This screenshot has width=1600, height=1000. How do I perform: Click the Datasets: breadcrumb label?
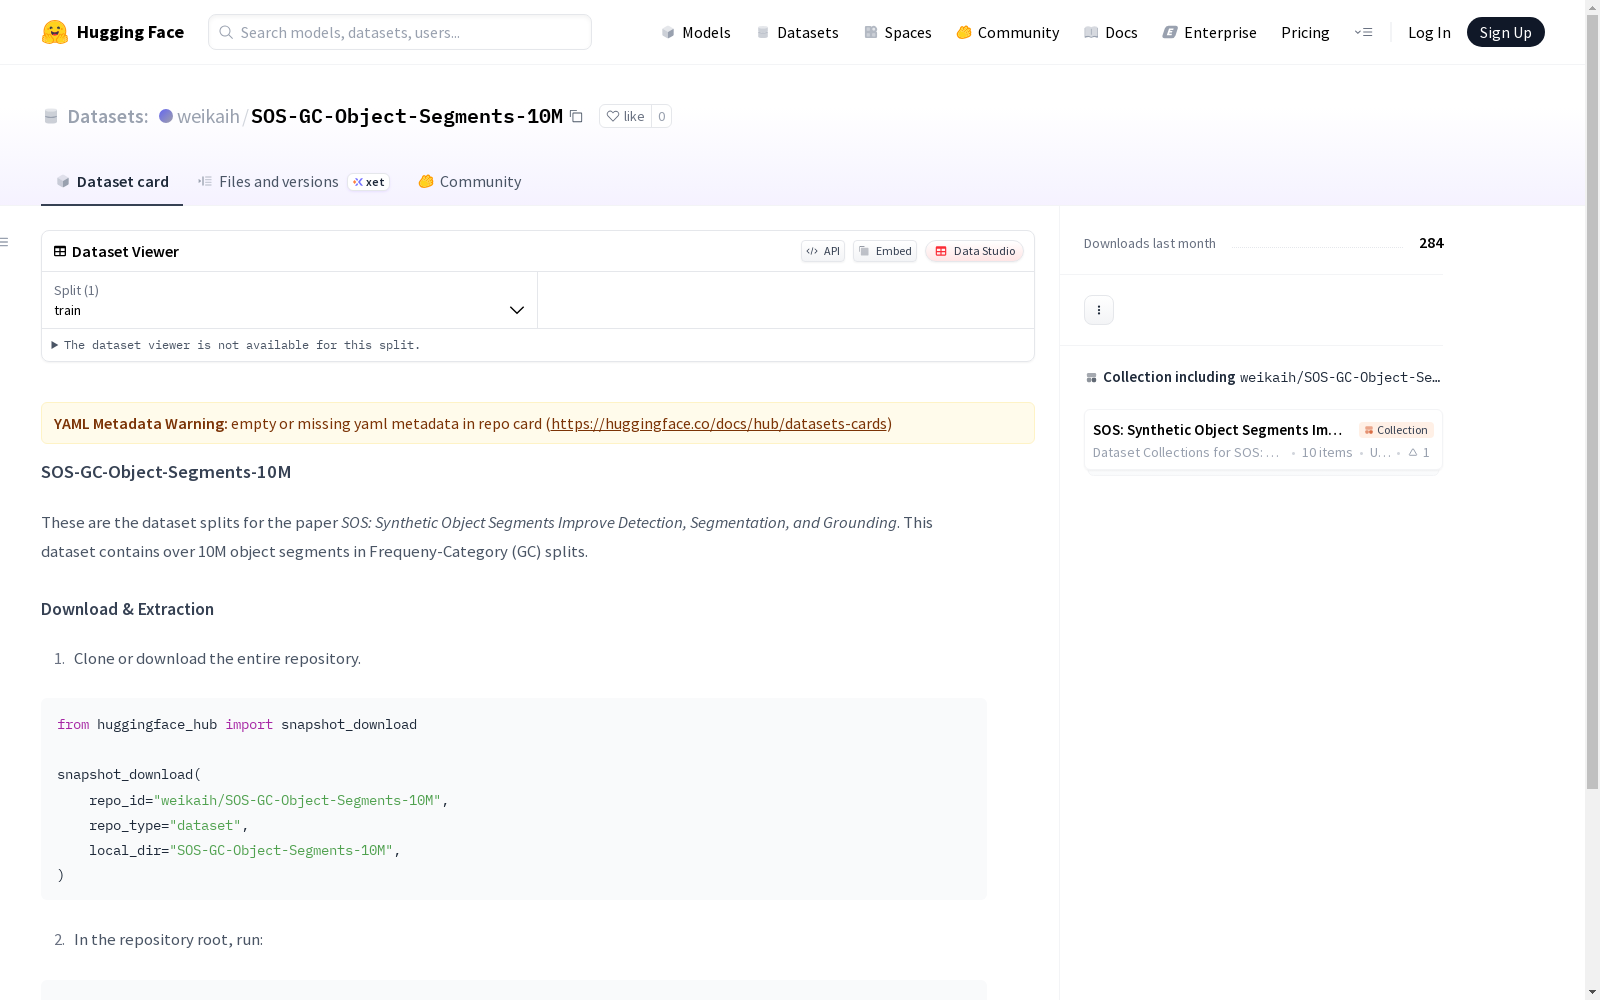pyautogui.click(x=108, y=116)
